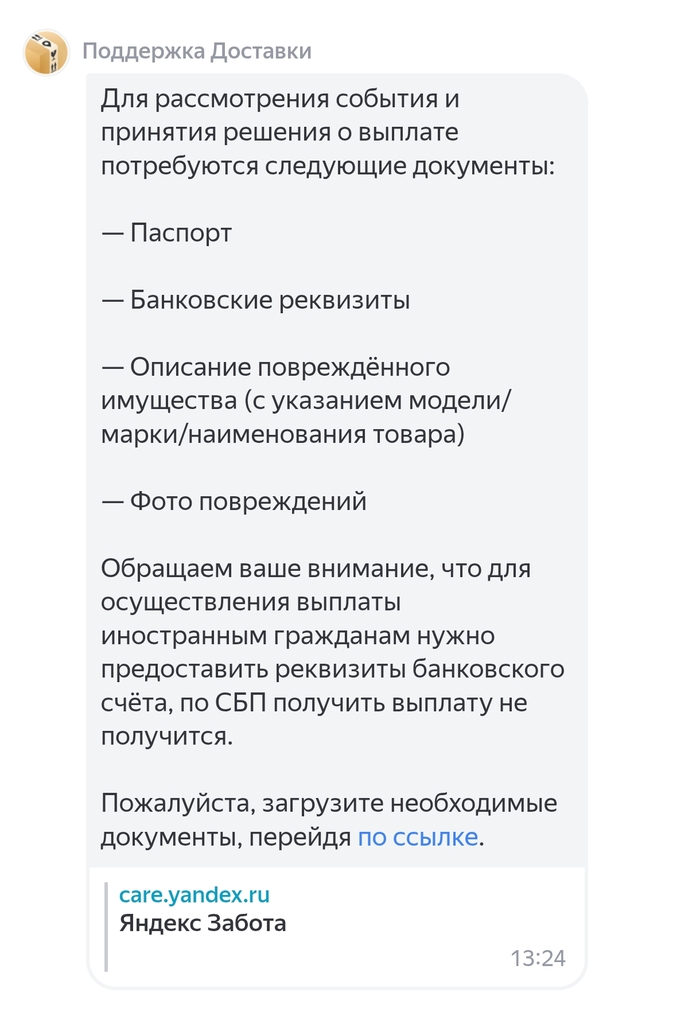The width and height of the screenshot is (700, 1016).
Task: Open the Поддержка Доставки sender name
Action: pos(197,51)
